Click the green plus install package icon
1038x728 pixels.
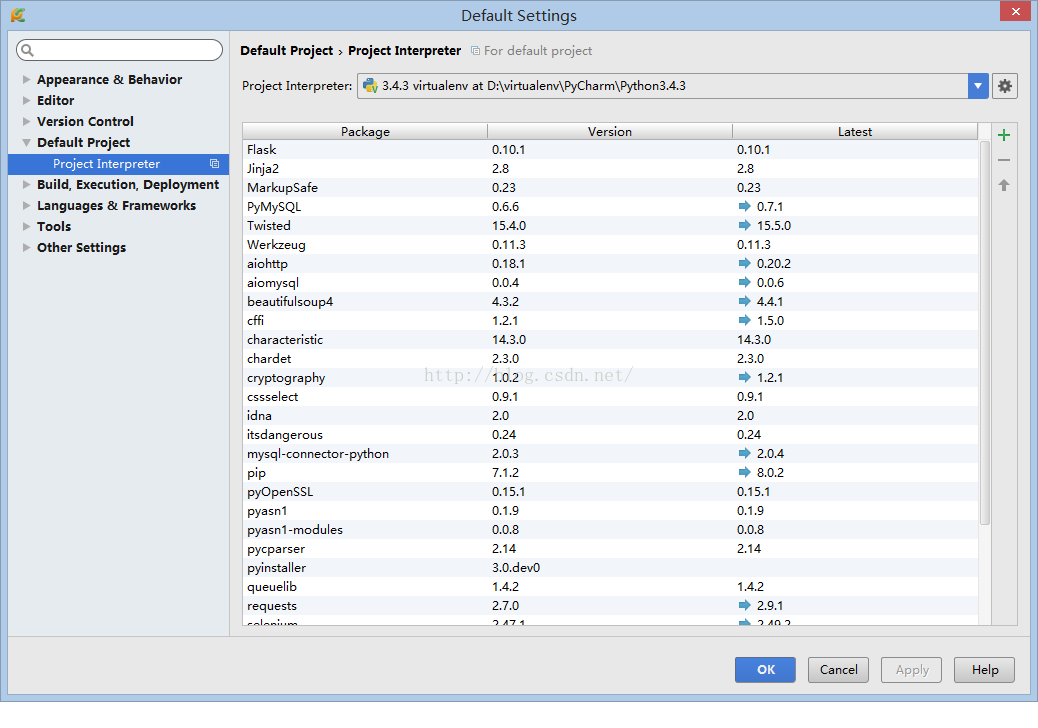click(x=1004, y=135)
